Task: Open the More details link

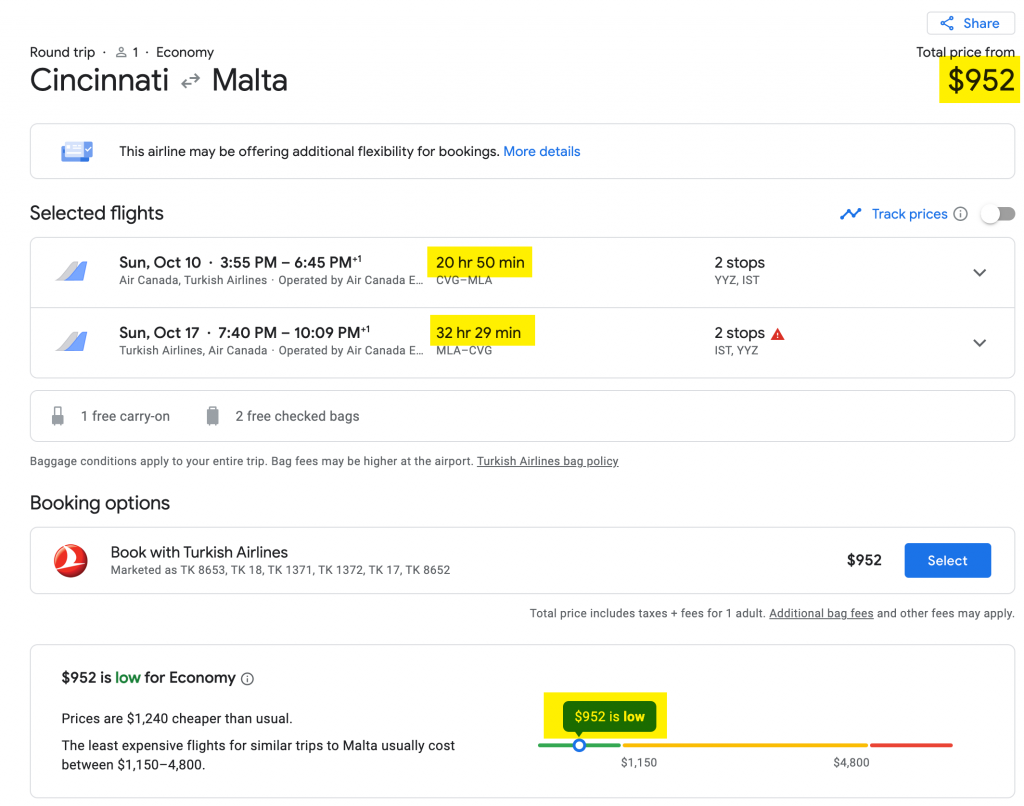Action: 542,152
